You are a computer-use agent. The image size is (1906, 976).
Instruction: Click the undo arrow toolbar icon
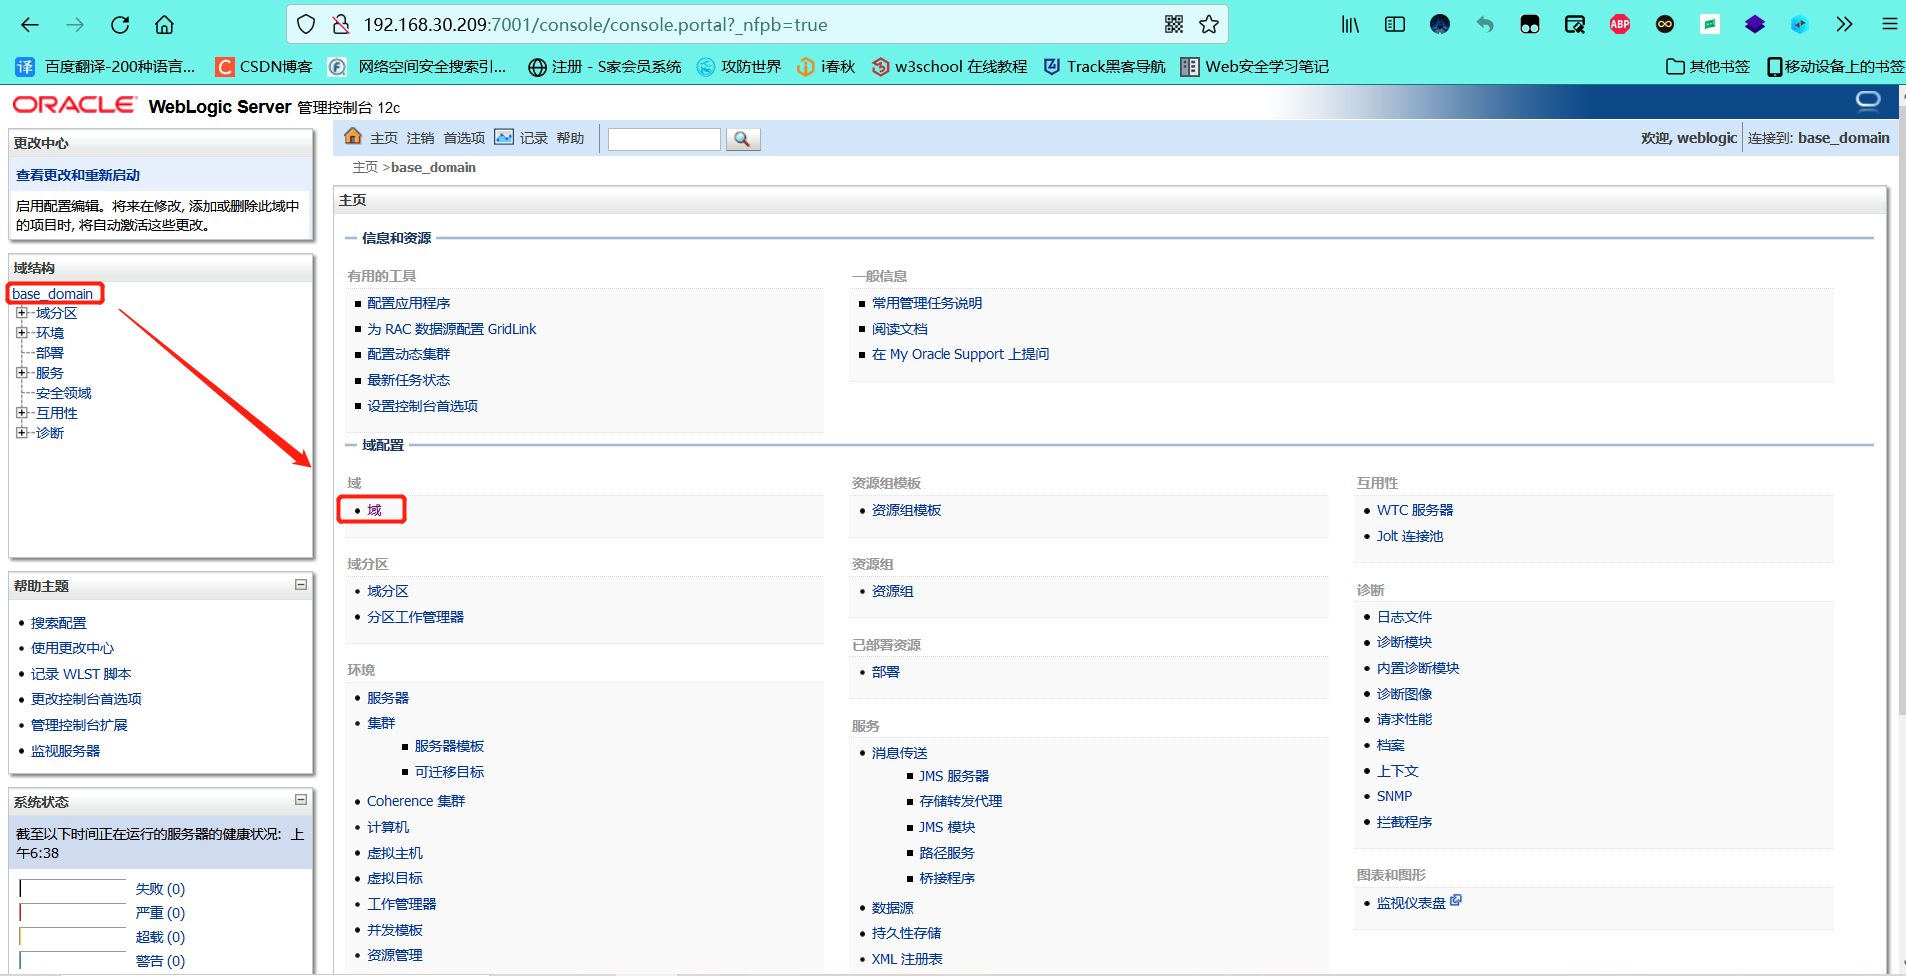click(1485, 25)
